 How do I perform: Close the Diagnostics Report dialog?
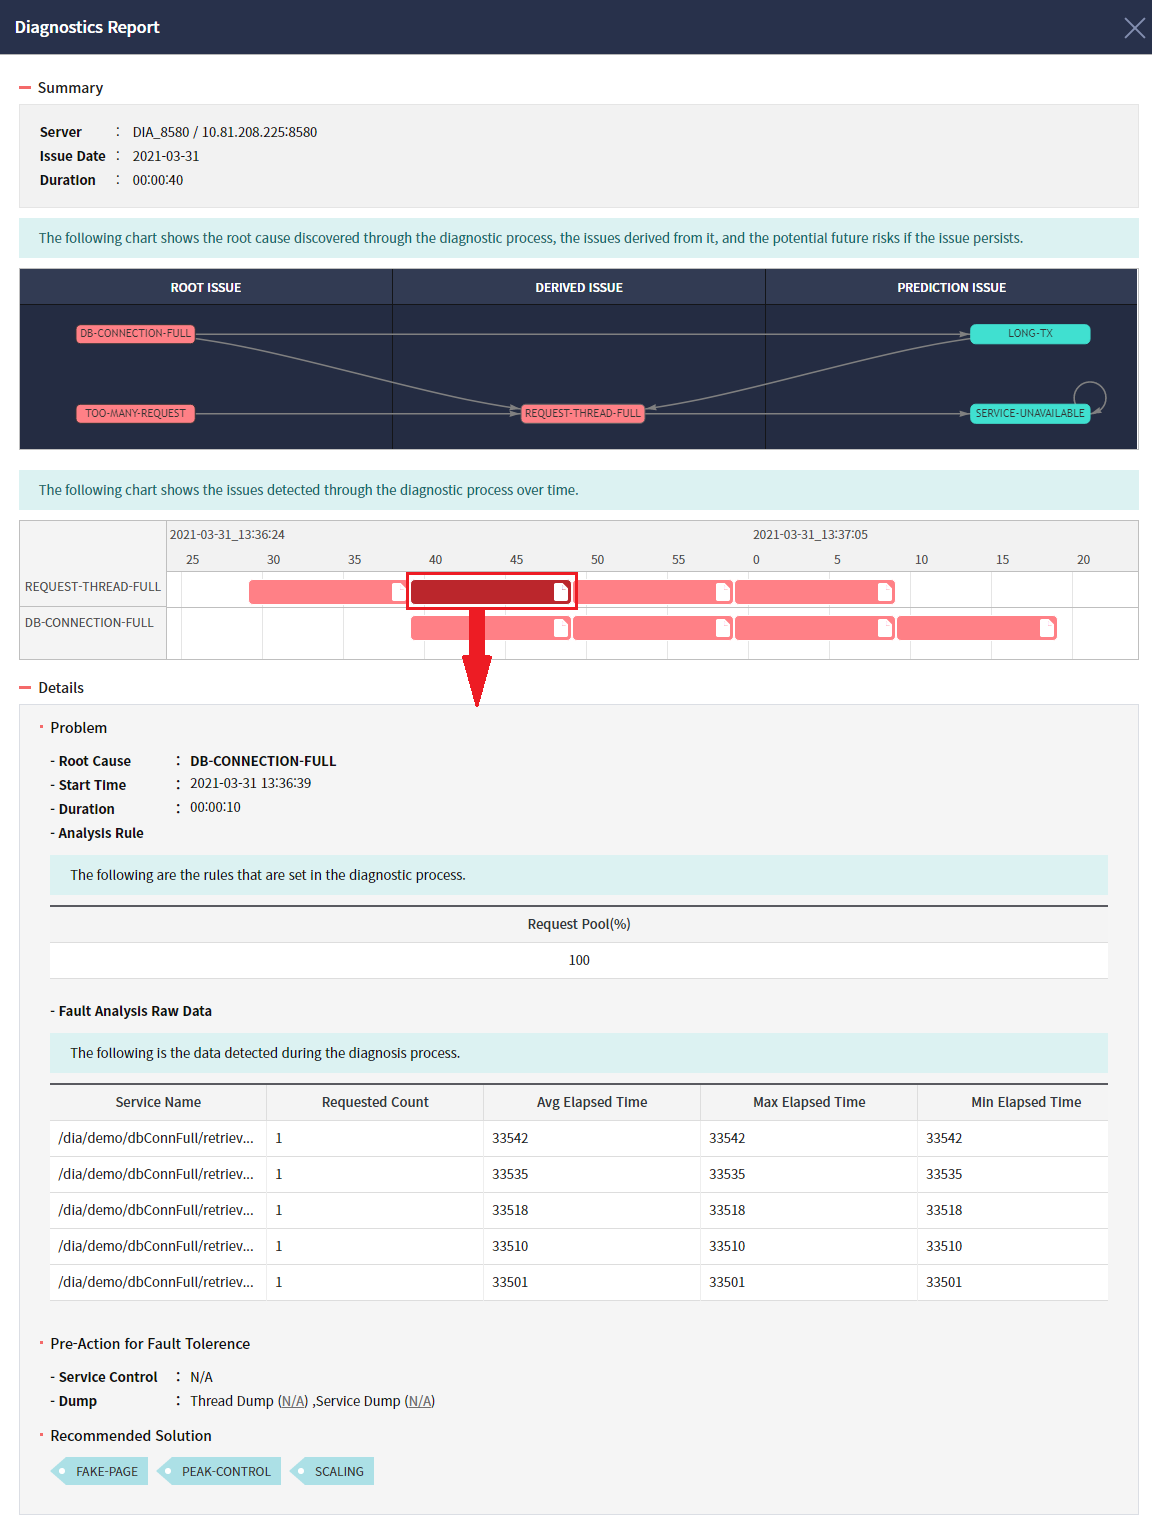click(x=1133, y=28)
